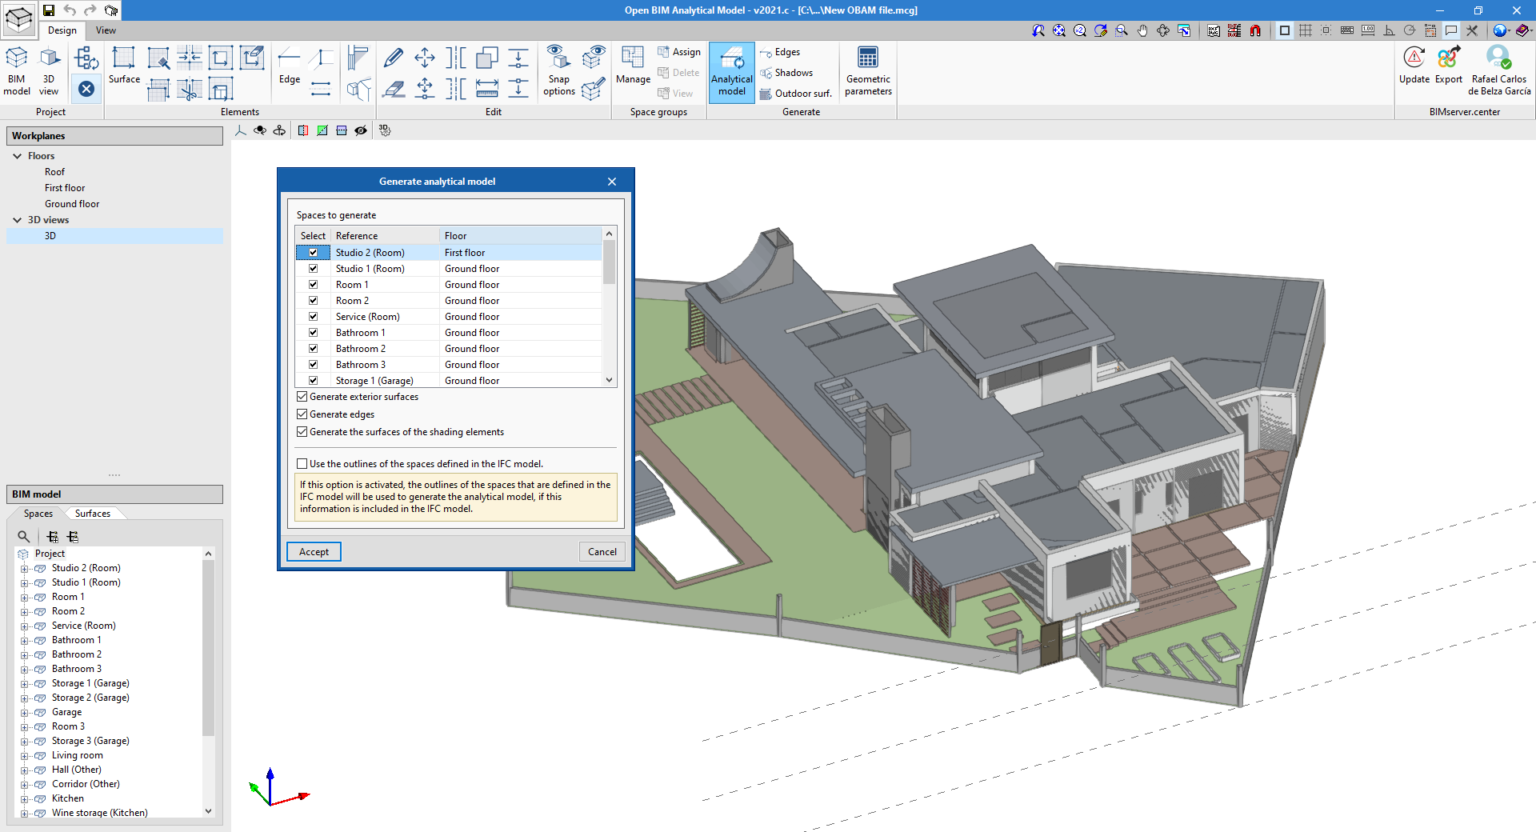Switch to the View ribbon tab
The height and width of the screenshot is (832, 1536).
[x=105, y=30]
